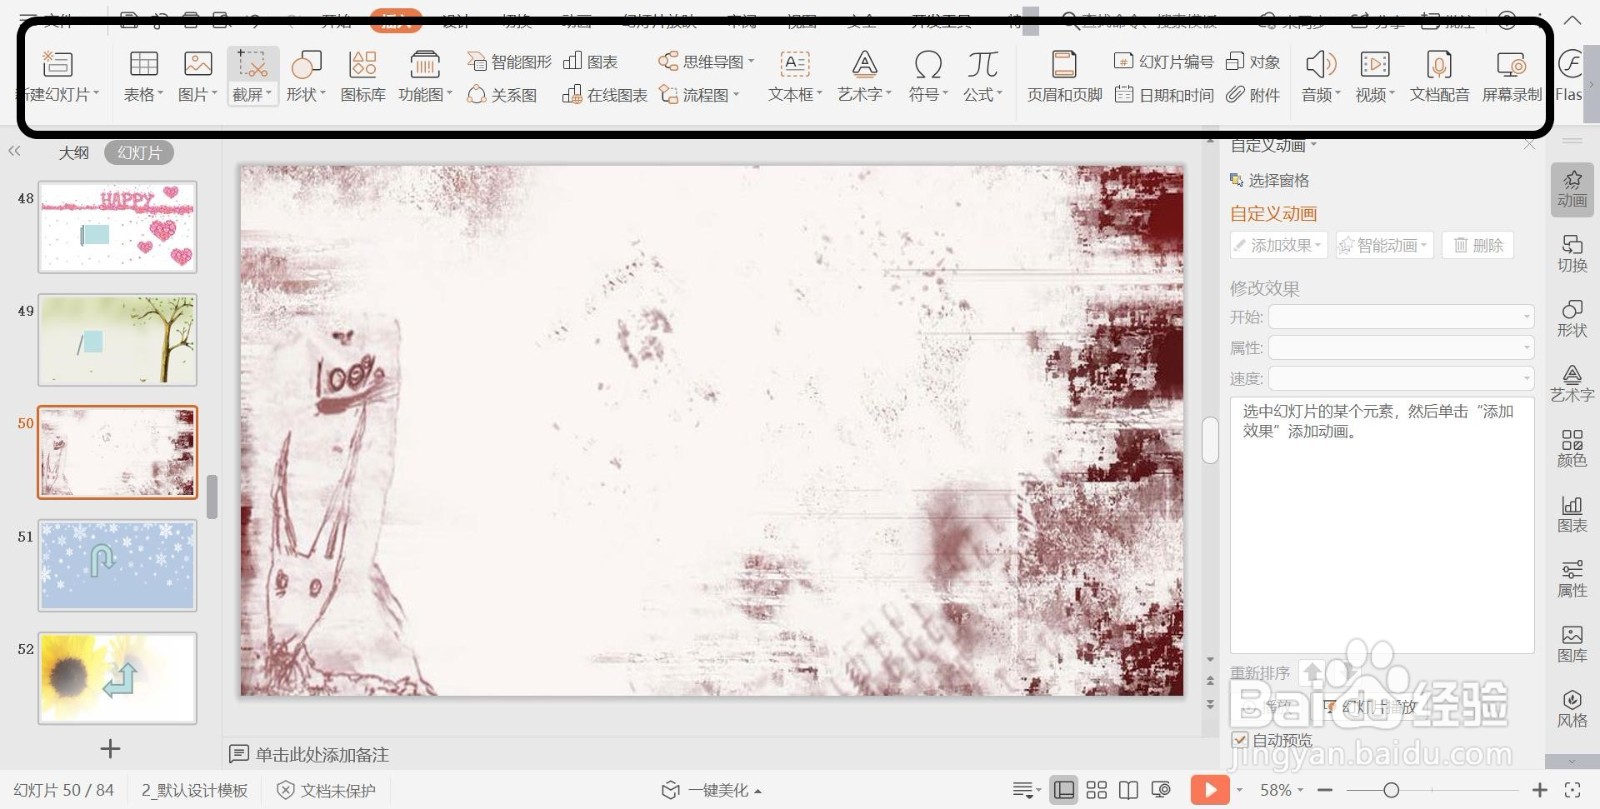
Task: Insert 幻灯片编号 slide number
Action: [1163, 62]
